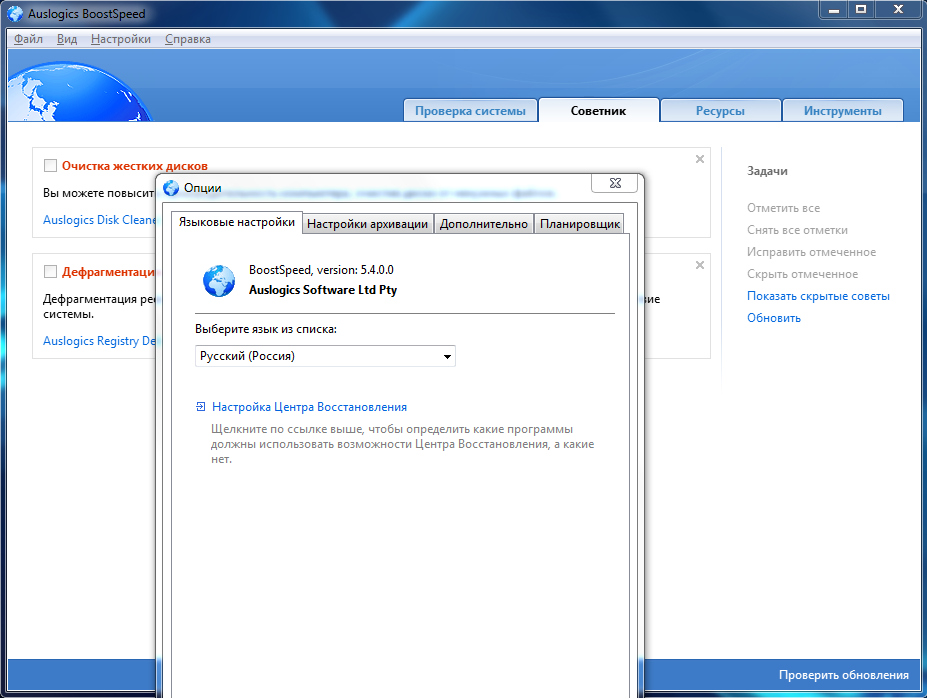The image size is (927, 698).
Task: Open the Auslogics Disk Cleaner link
Action: point(99,220)
